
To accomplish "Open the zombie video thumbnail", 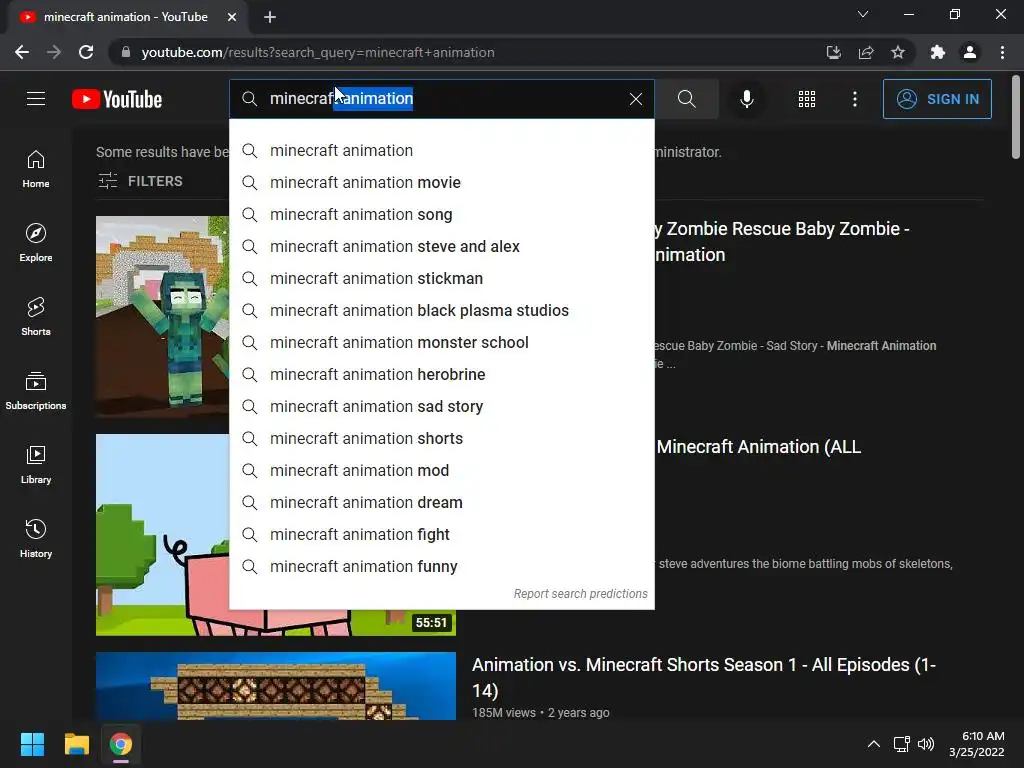I will [x=162, y=317].
